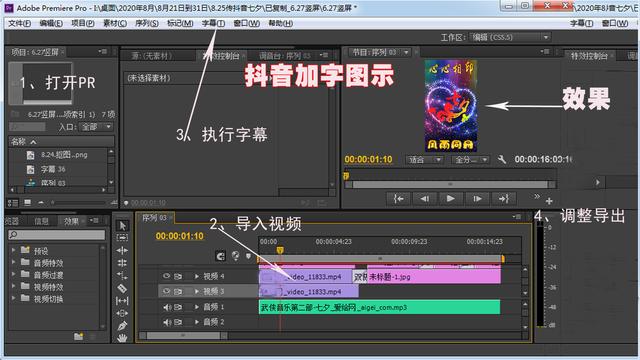Viewport: 640px width, 360px height.
Task: Select the Ripple Edit tool
Action: pos(122,250)
